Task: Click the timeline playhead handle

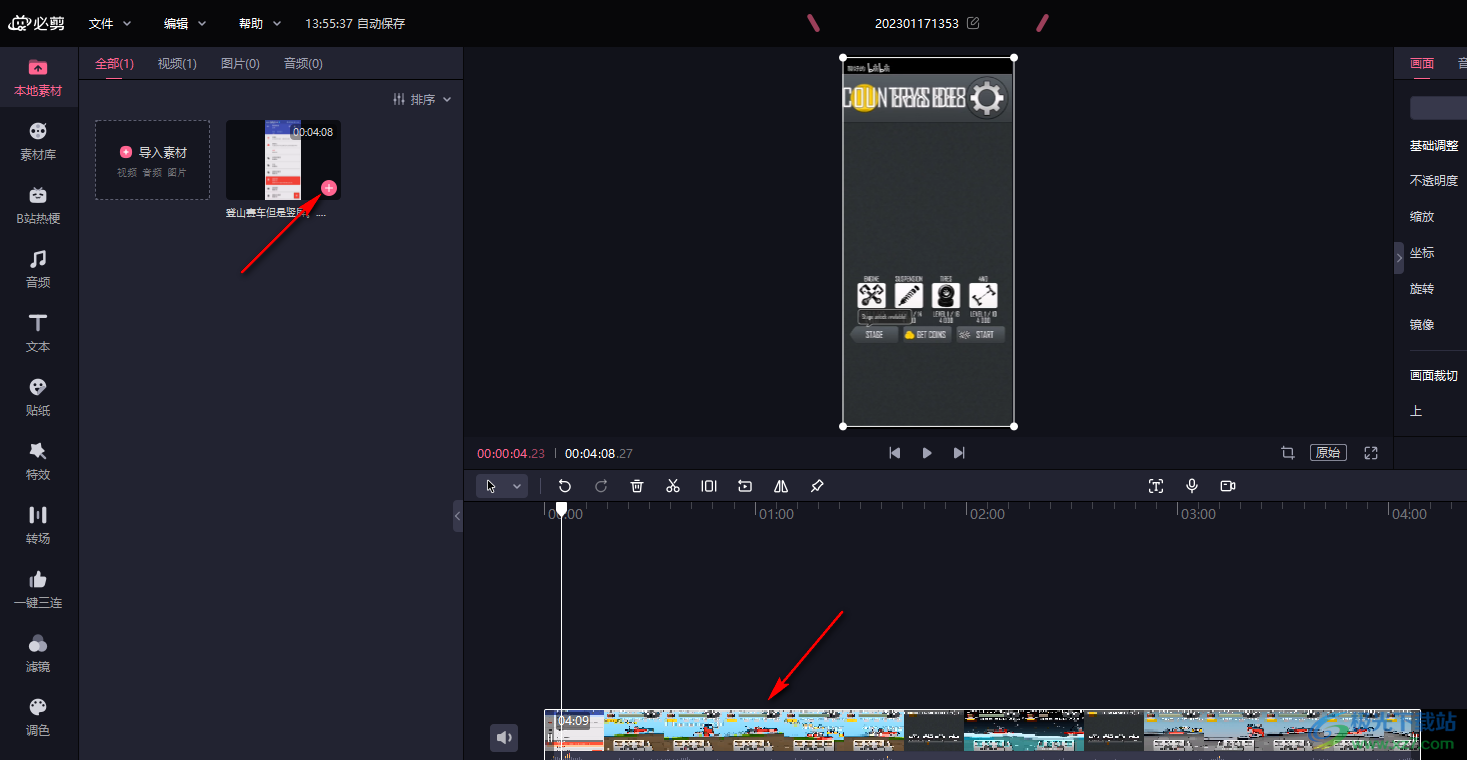Action: coord(561,510)
